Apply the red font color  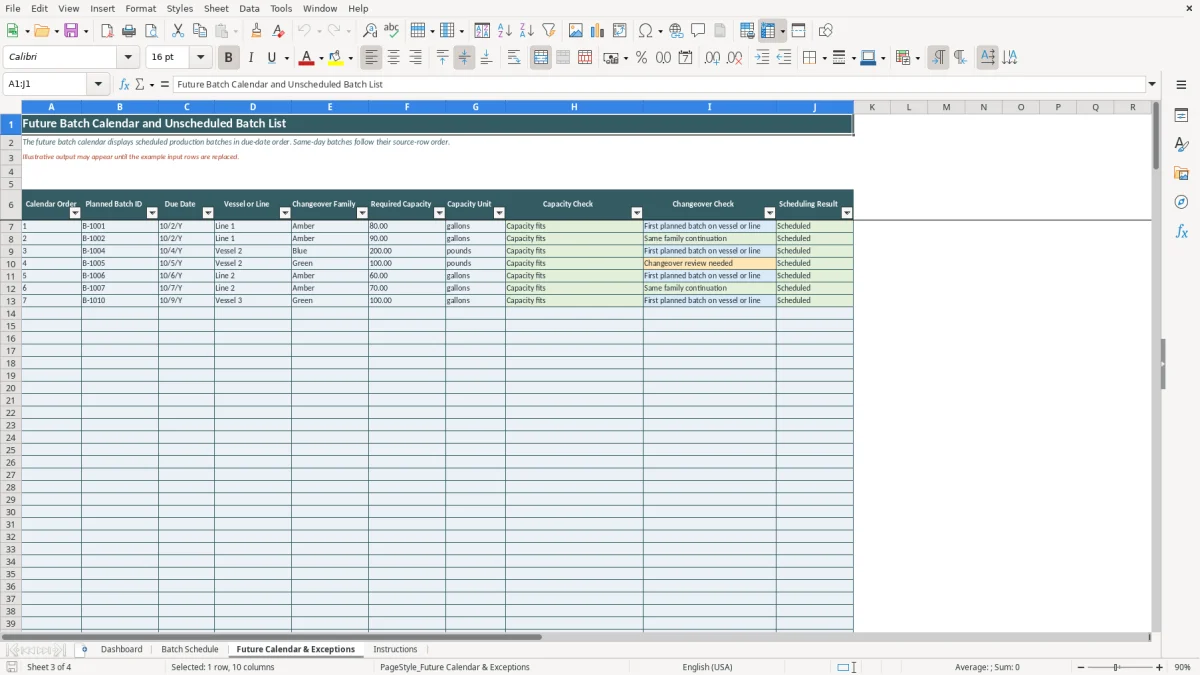(x=307, y=58)
